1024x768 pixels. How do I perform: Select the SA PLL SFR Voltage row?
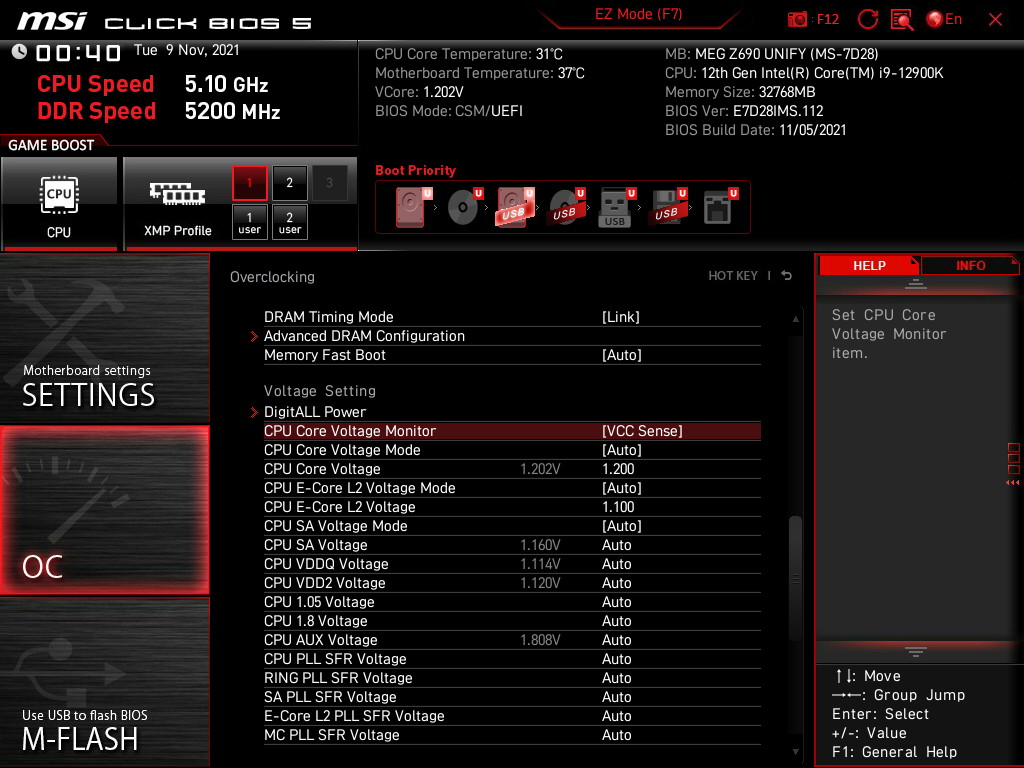pyautogui.click(x=512, y=697)
